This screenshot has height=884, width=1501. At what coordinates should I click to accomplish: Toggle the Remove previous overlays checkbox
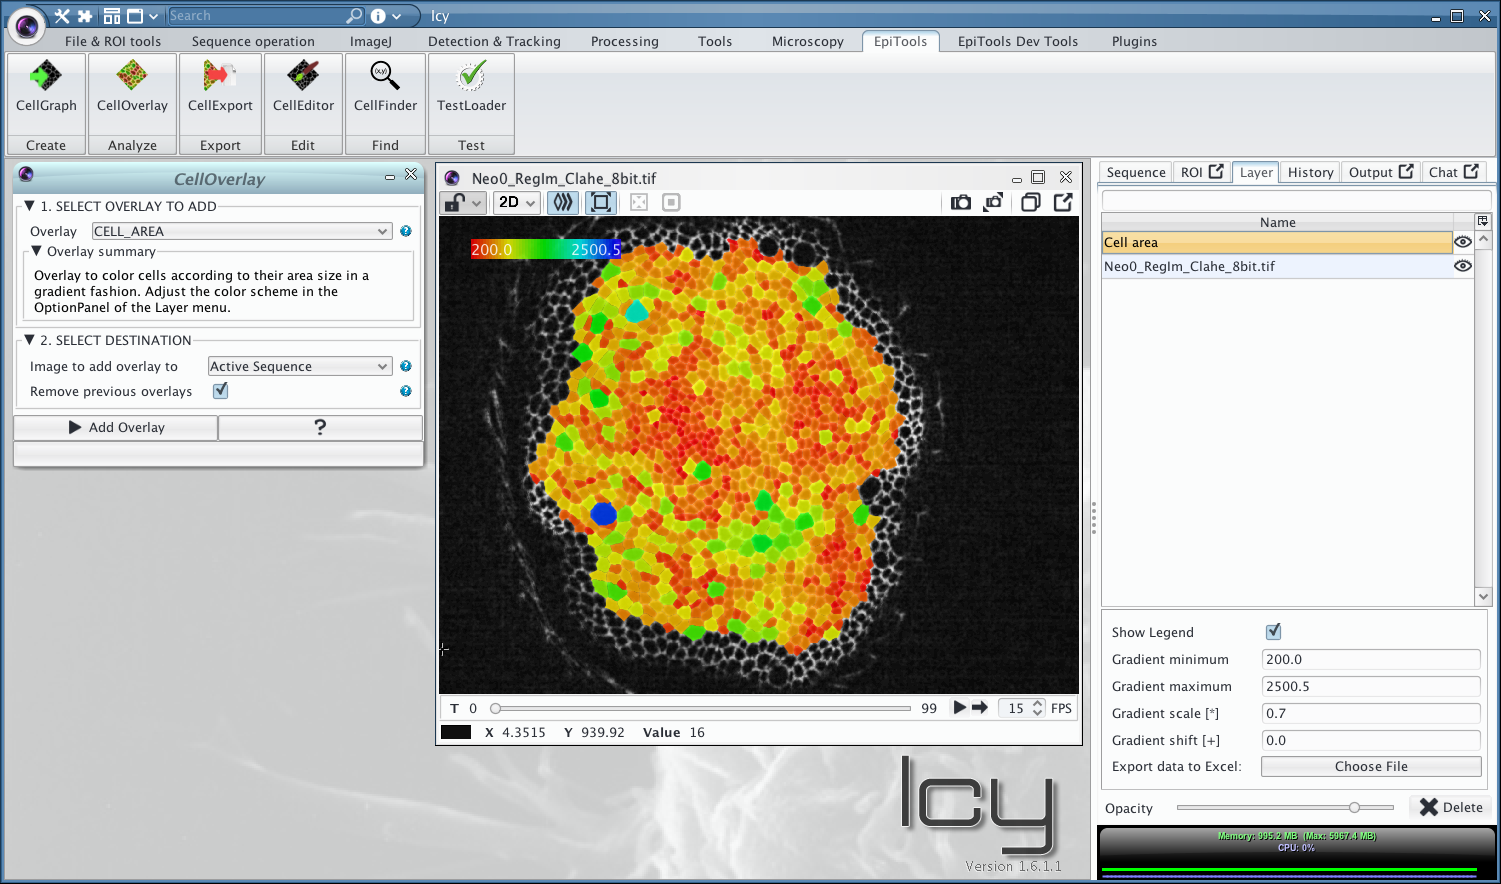220,391
